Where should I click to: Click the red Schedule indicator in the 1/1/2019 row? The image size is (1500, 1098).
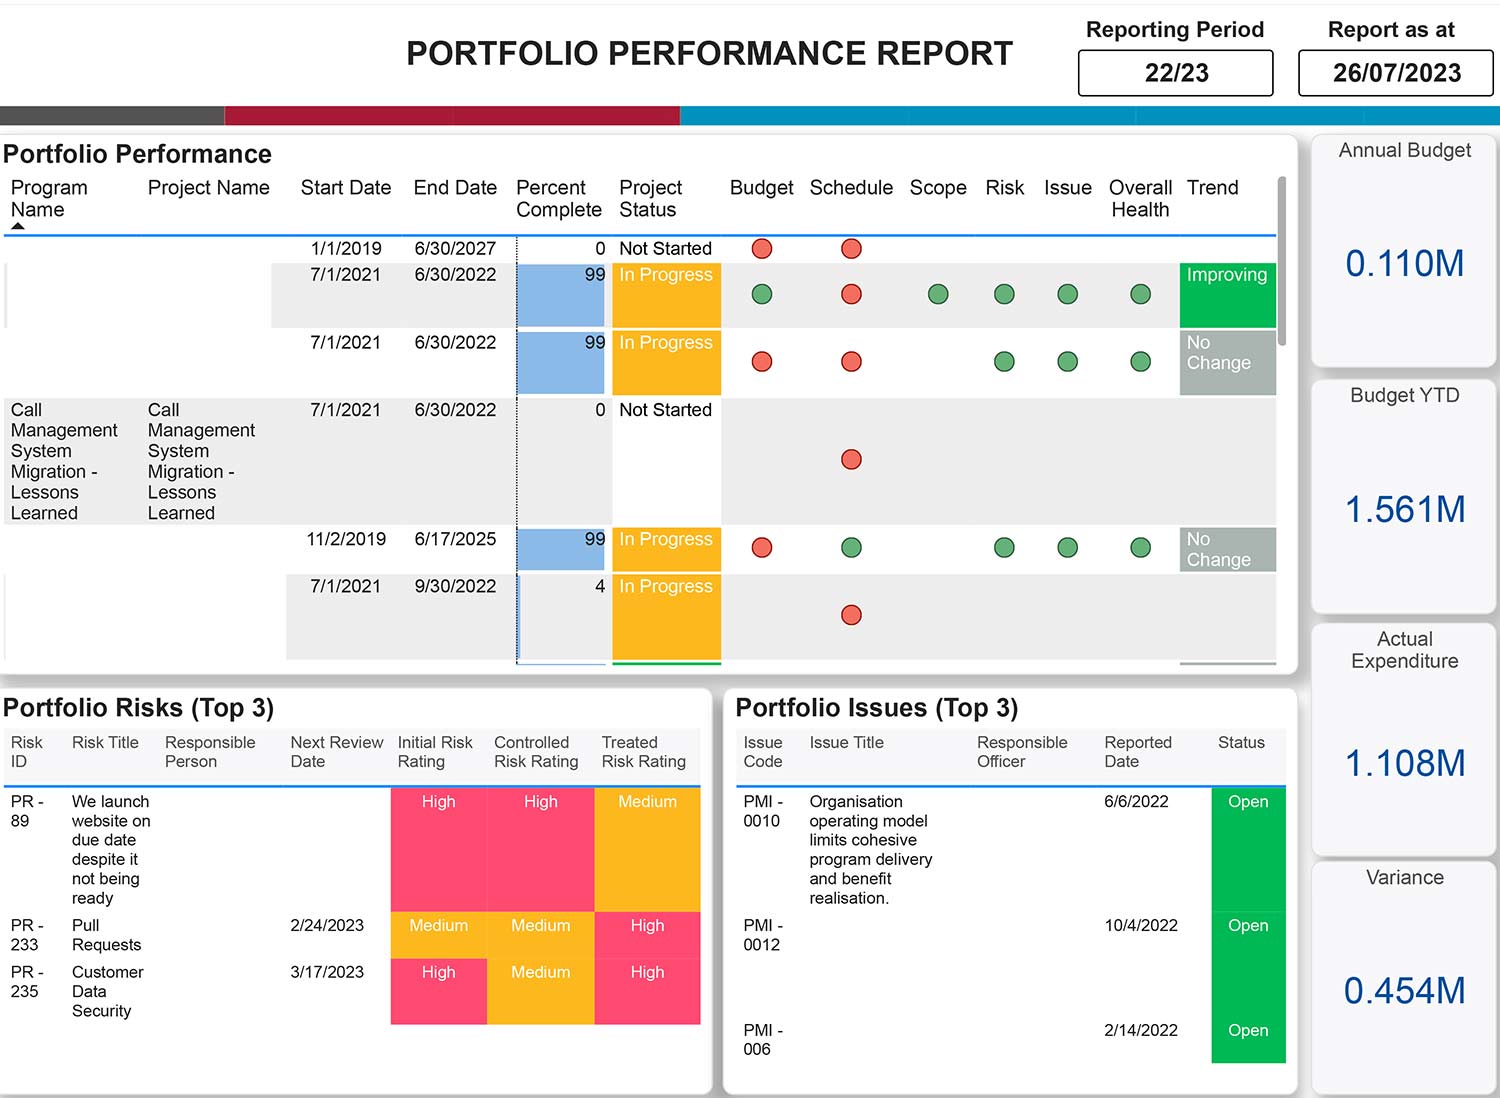click(851, 249)
